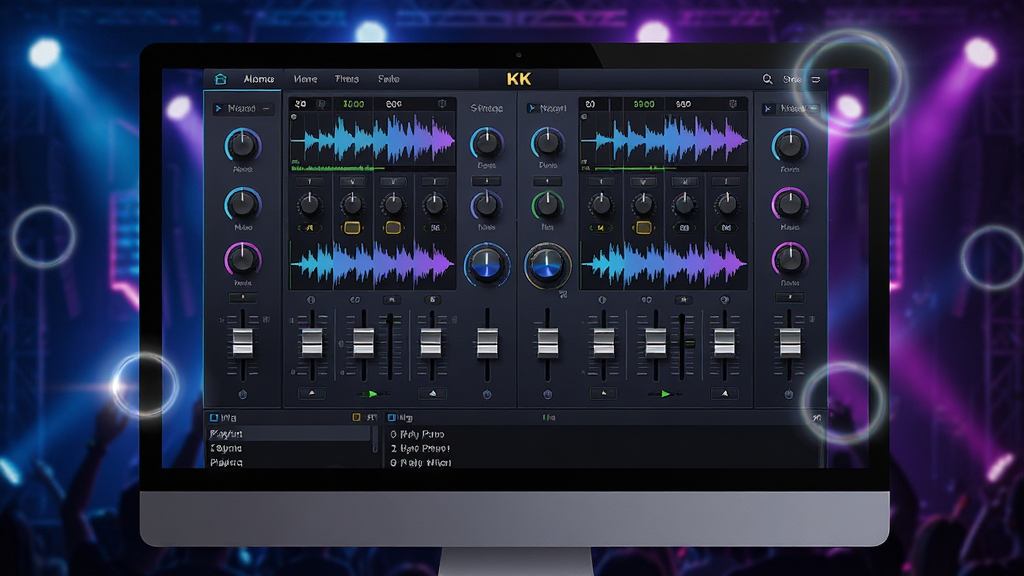Open the menu icon right of the search
The height and width of the screenshot is (576, 1024).
816,80
